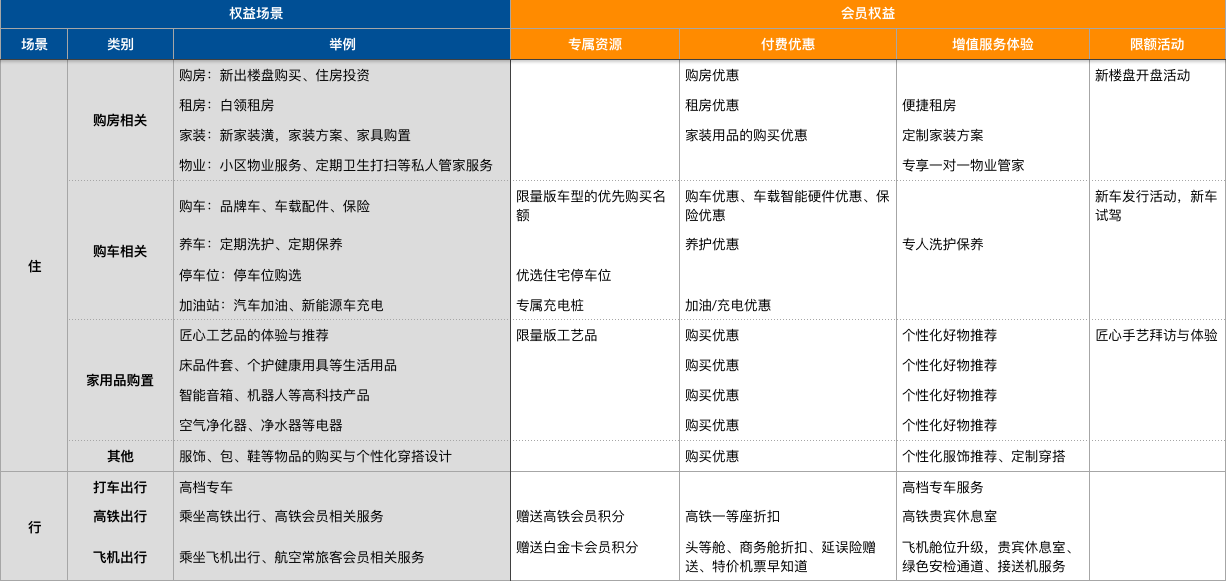This screenshot has width=1231, height=581.
Task: Click the 行 scene cell
Action: tap(34, 526)
